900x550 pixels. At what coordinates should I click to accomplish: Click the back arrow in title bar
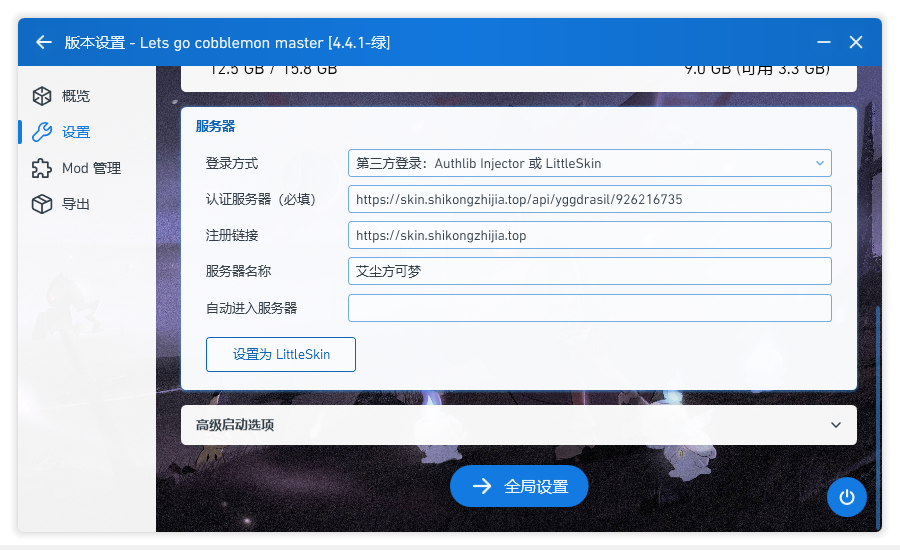pyautogui.click(x=43, y=42)
